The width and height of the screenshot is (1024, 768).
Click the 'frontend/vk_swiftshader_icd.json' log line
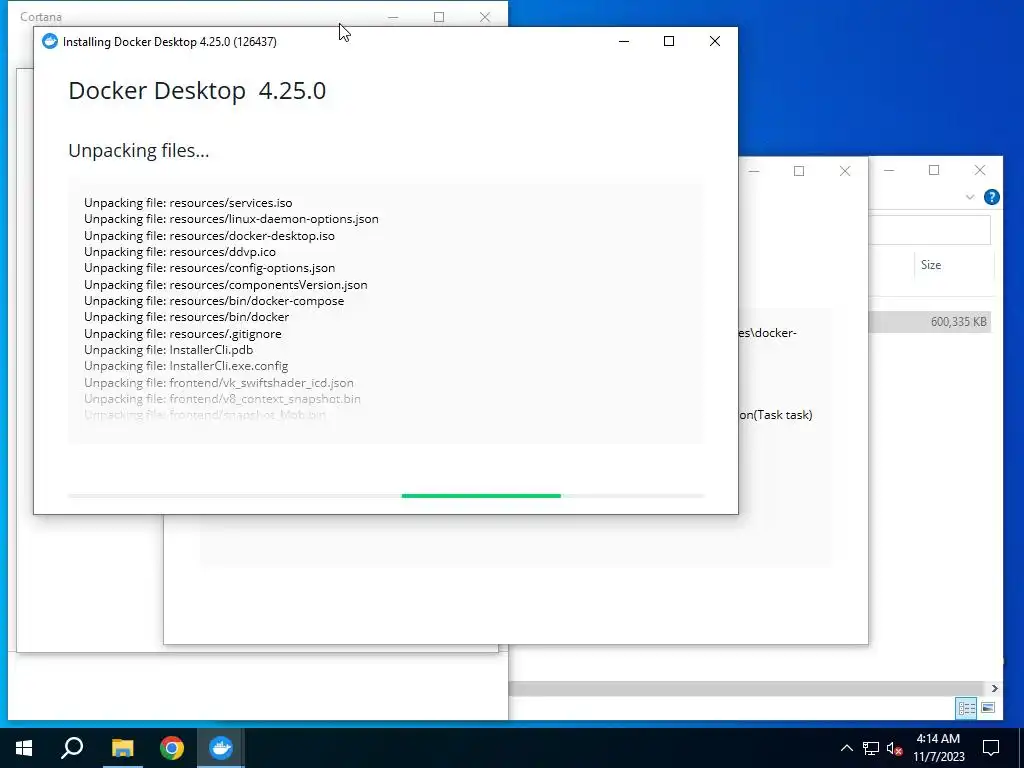point(219,383)
